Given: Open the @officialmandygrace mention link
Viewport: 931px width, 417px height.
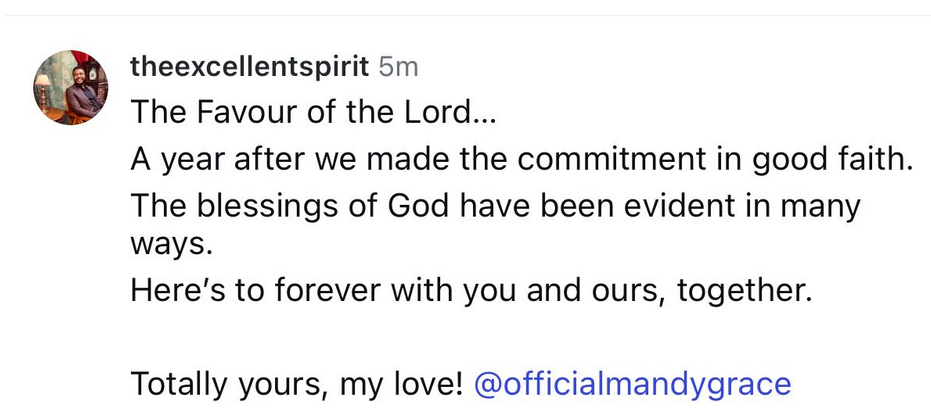Looking at the screenshot, I should [x=632, y=383].
